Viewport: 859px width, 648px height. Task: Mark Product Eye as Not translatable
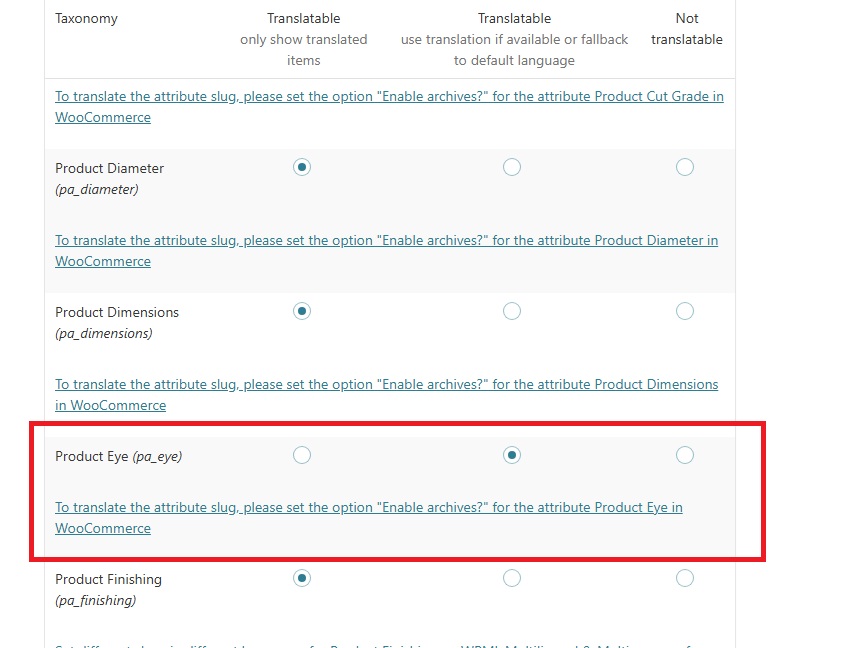click(685, 455)
